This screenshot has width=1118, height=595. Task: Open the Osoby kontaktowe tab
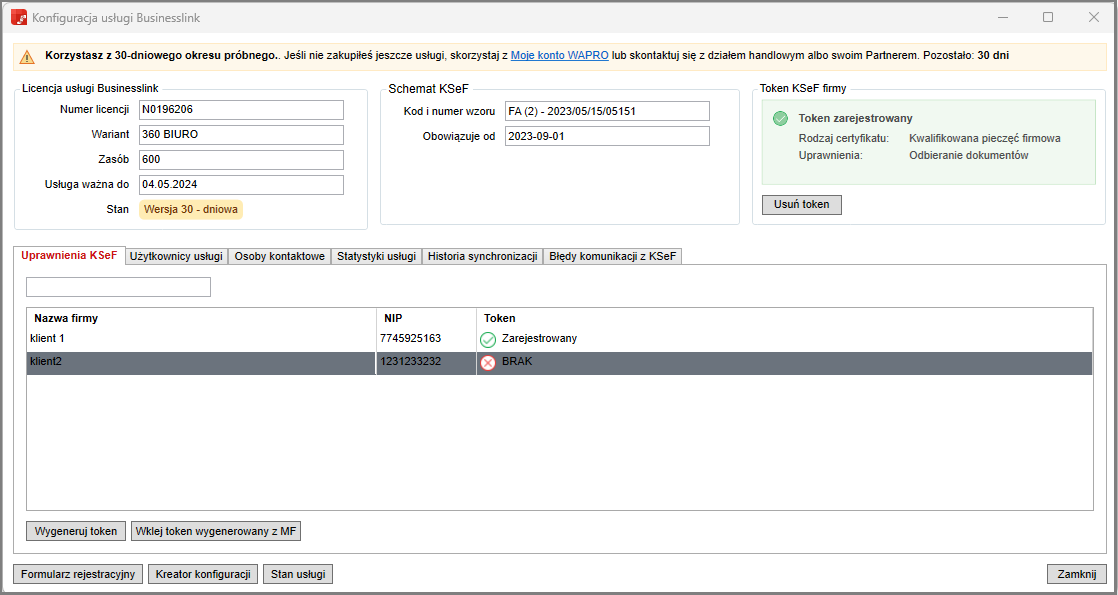(x=280, y=256)
